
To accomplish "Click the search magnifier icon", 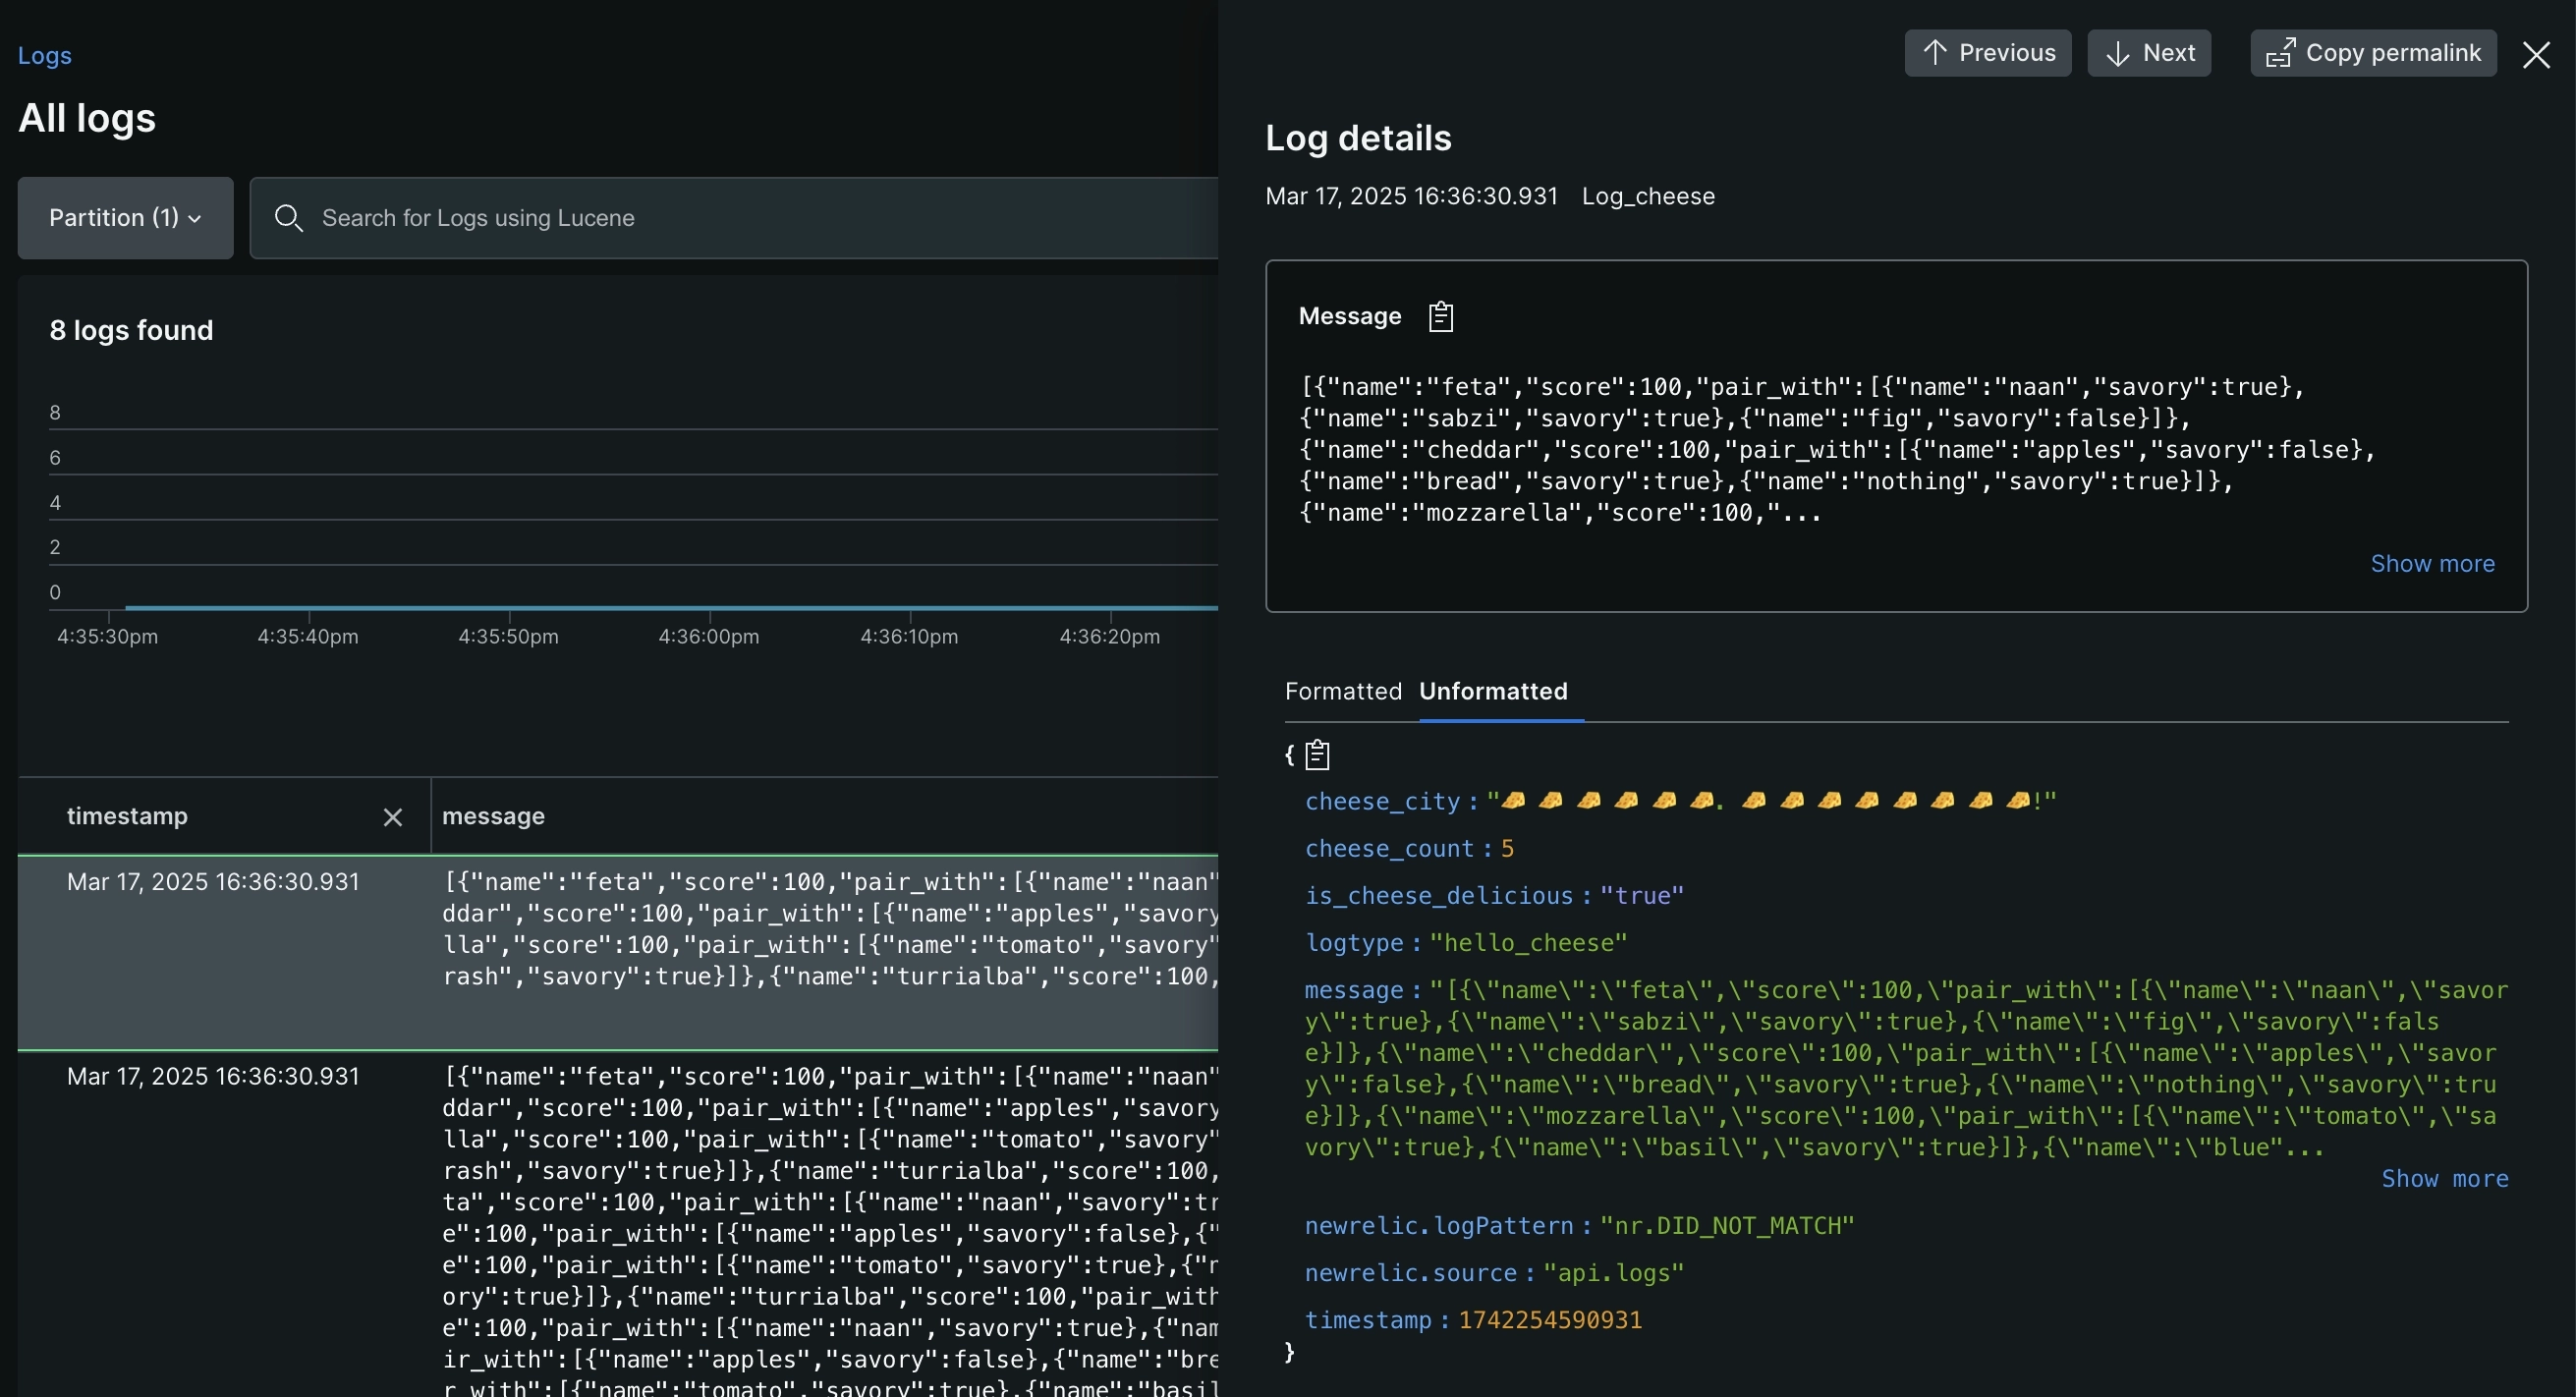I will click(288, 218).
